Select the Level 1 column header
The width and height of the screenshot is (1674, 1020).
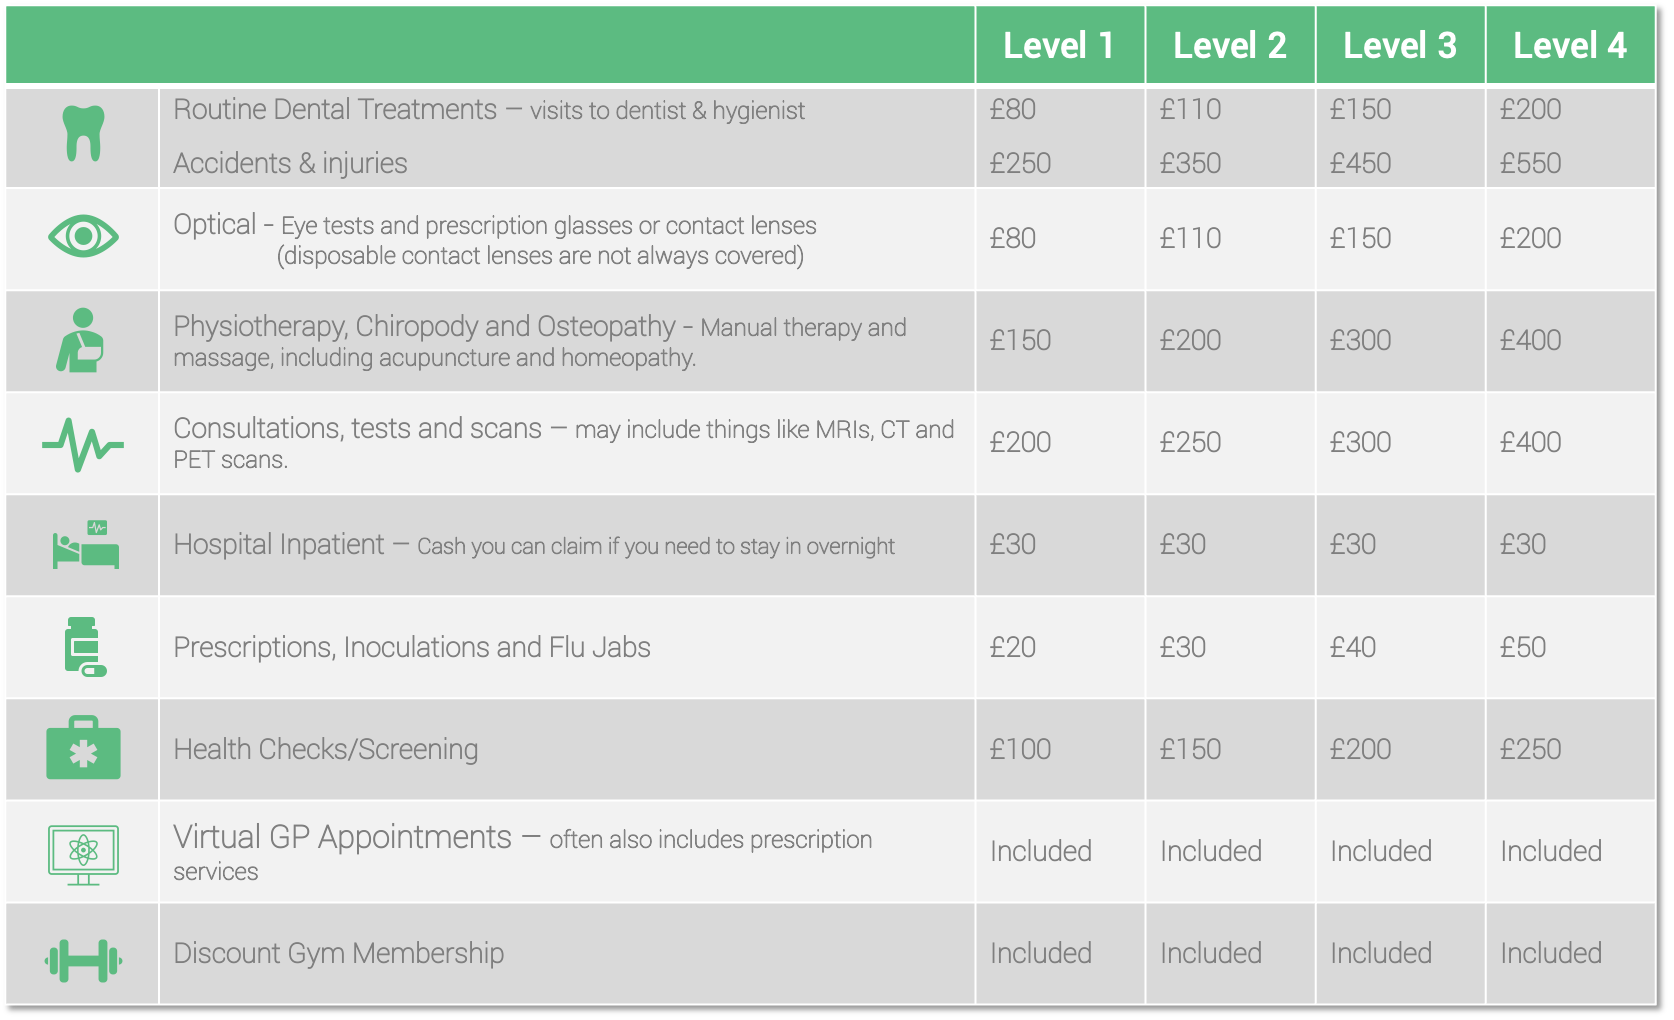point(1059,45)
